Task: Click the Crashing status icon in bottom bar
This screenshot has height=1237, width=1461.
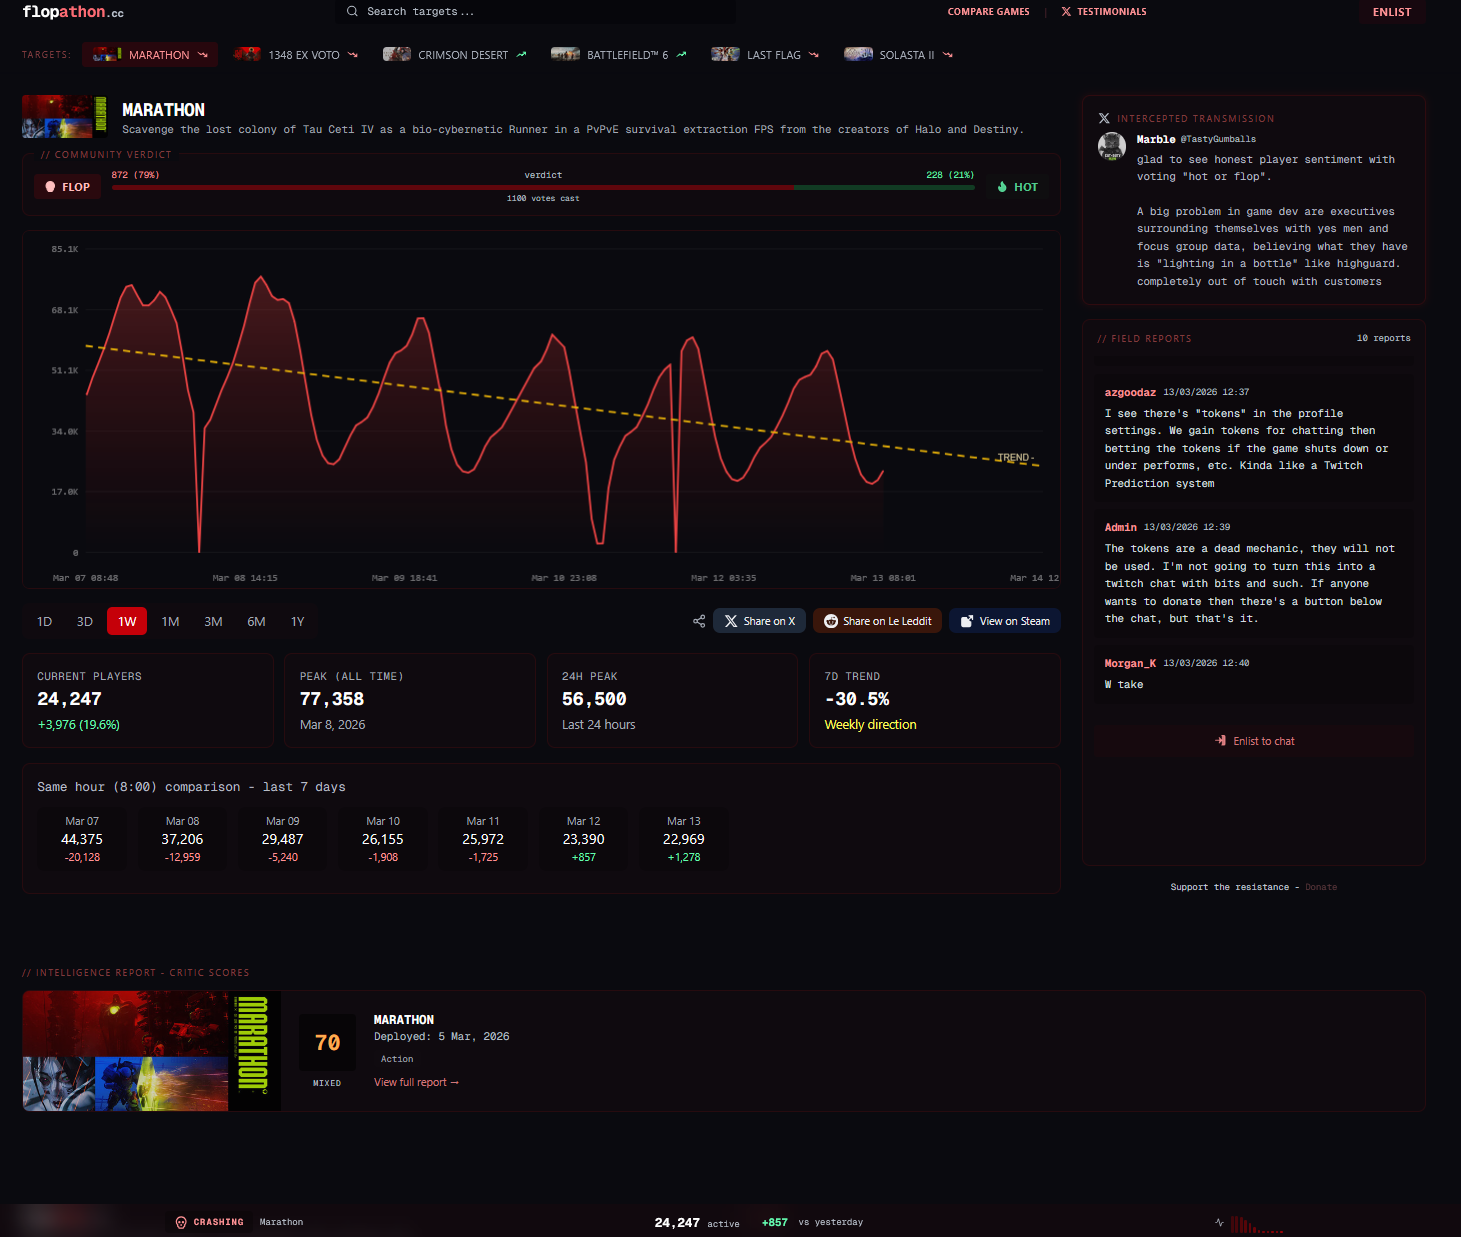Action: [181, 1222]
